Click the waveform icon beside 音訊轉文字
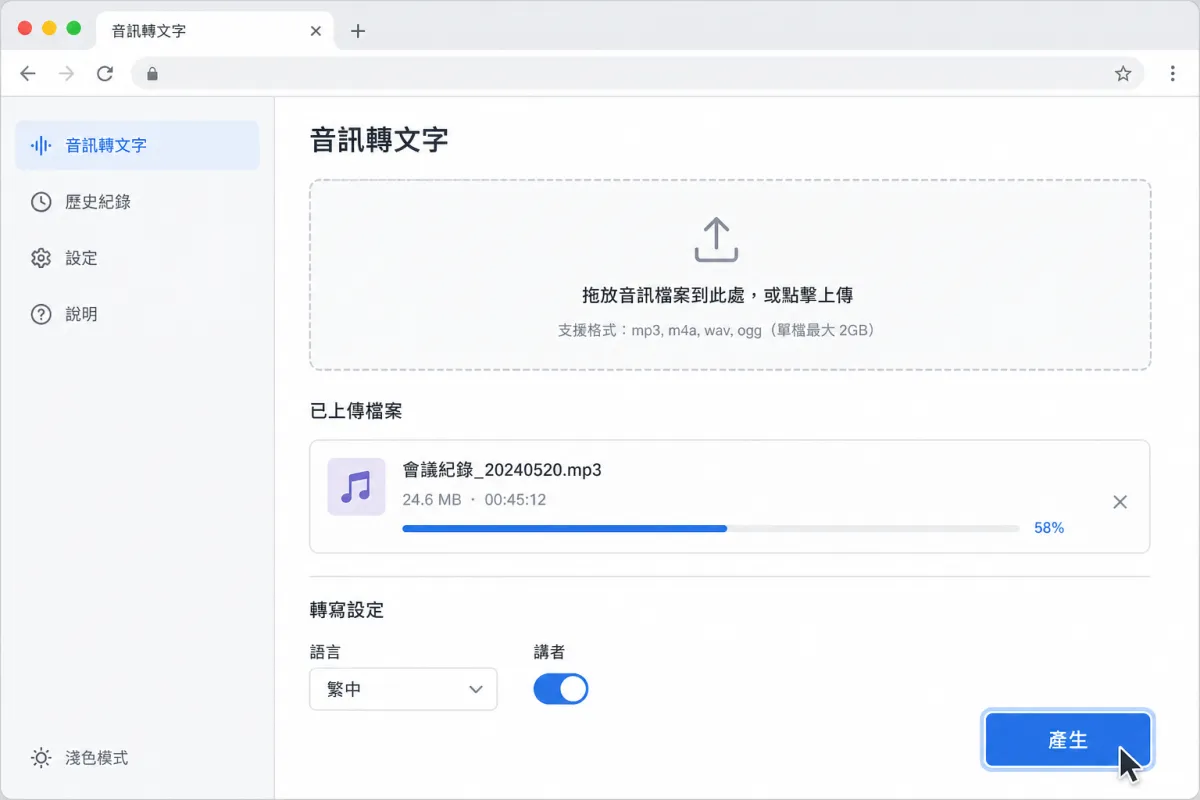 pyautogui.click(x=41, y=145)
